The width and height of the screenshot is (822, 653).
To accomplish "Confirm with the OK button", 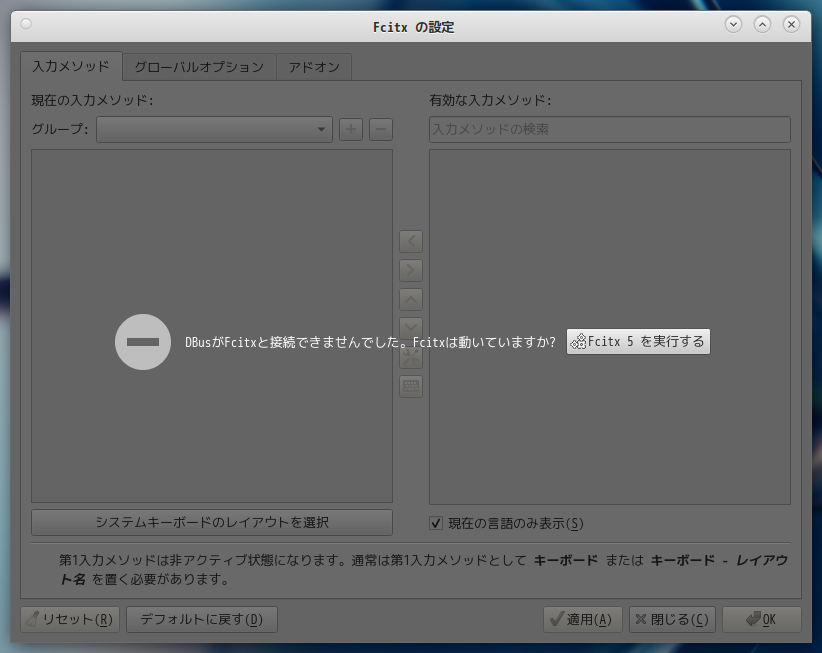I will point(762,619).
